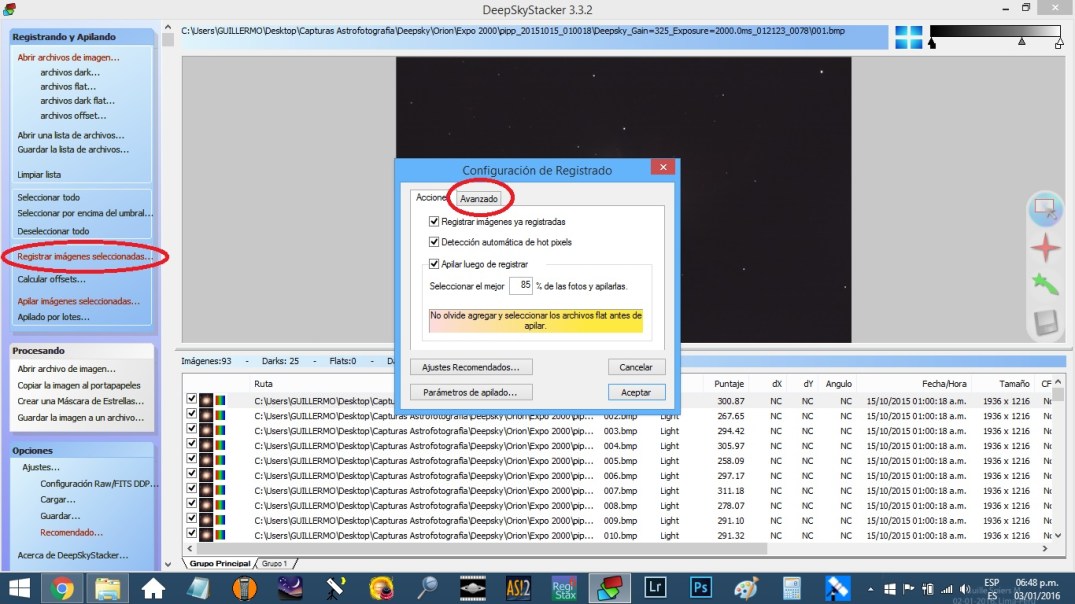1075x604 pixels.
Task: Click the red star editing tool icon
Action: tap(1045, 247)
